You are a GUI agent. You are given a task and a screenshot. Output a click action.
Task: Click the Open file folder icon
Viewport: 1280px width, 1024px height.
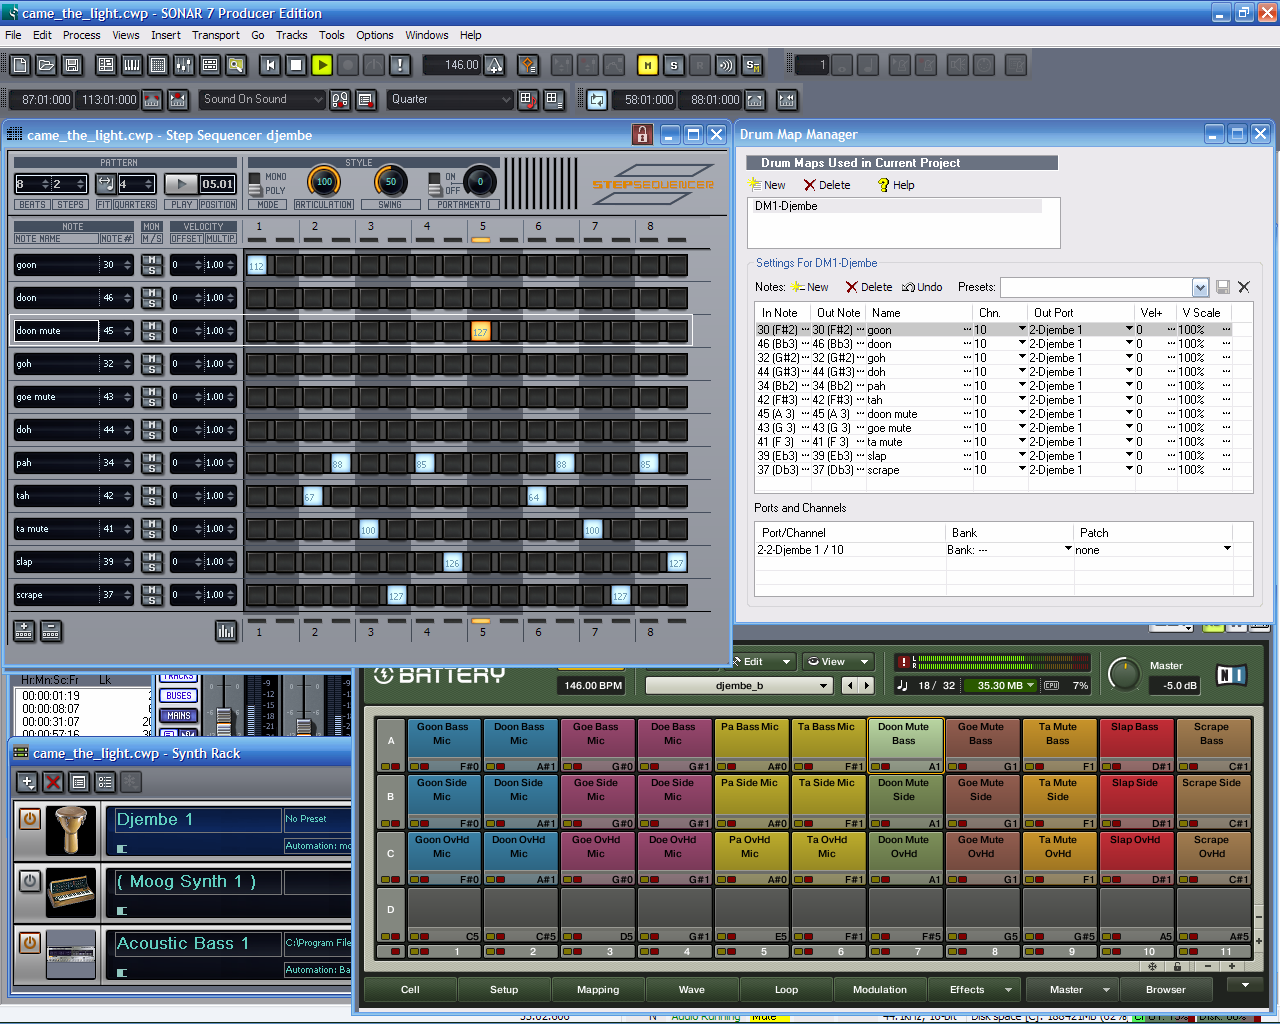point(46,65)
